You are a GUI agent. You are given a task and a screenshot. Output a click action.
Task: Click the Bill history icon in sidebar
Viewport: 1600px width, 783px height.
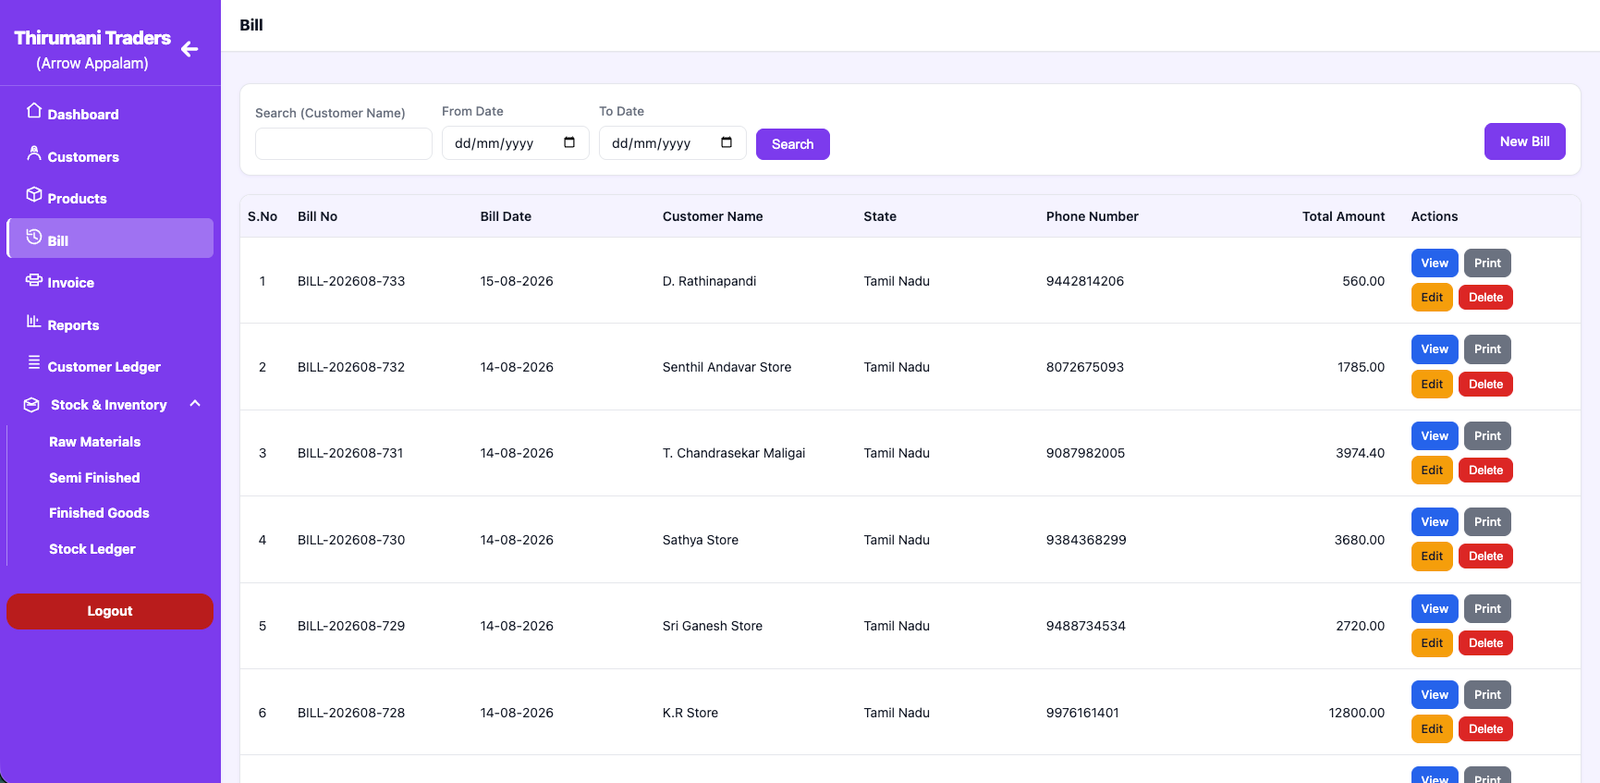[x=34, y=237]
